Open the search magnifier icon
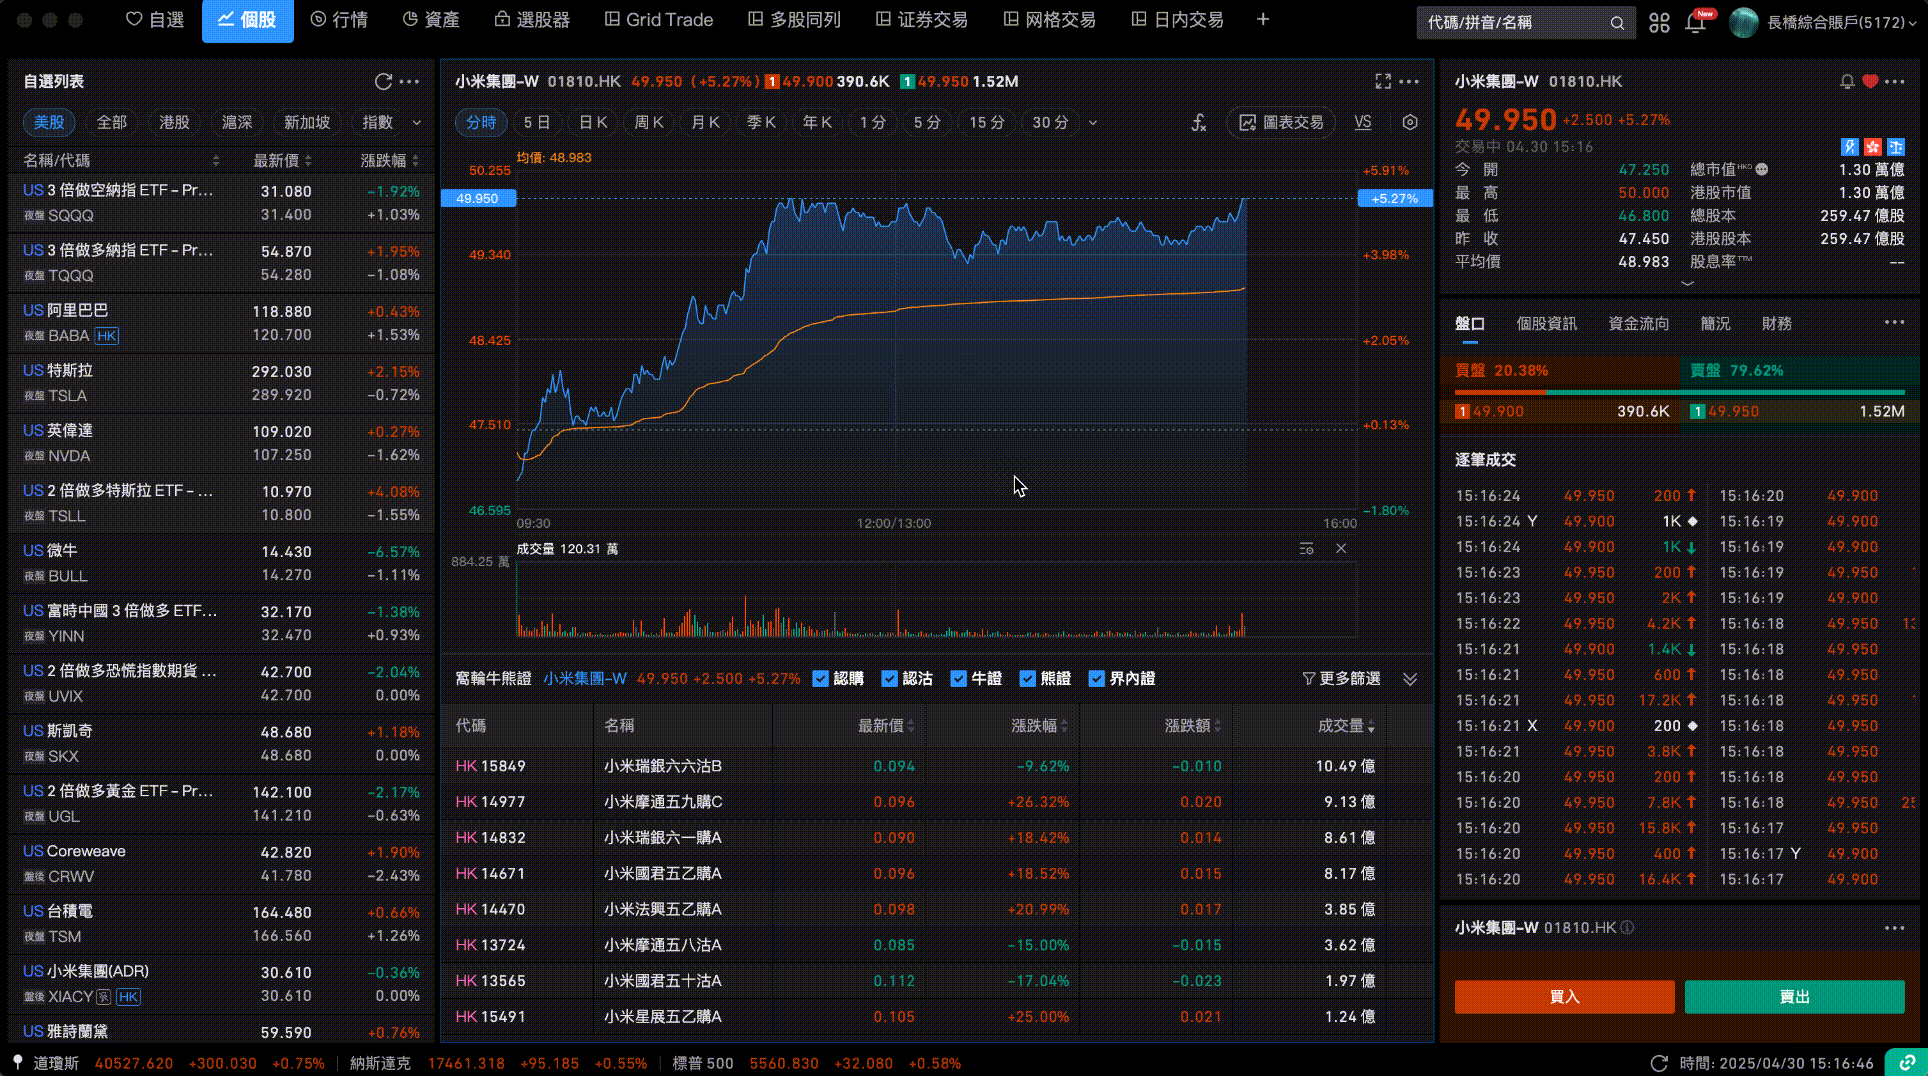Viewport: 1928px width, 1076px height. tap(1617, 23)
